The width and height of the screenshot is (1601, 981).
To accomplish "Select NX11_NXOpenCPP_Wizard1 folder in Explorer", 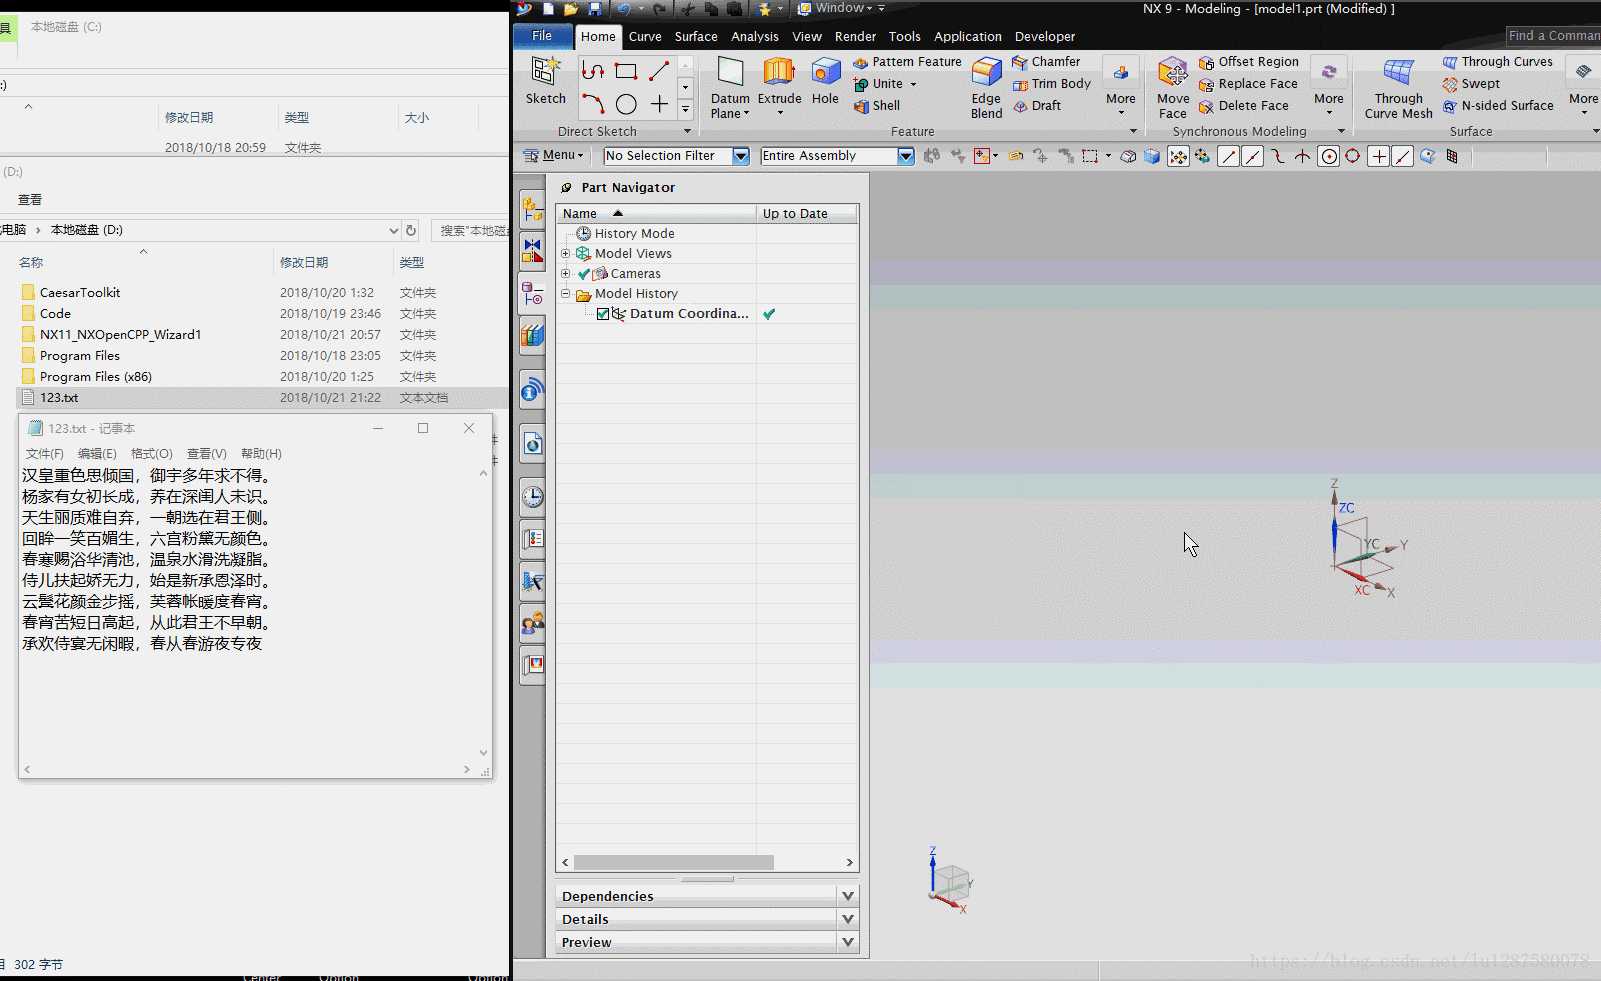I will tap(120, 335).
